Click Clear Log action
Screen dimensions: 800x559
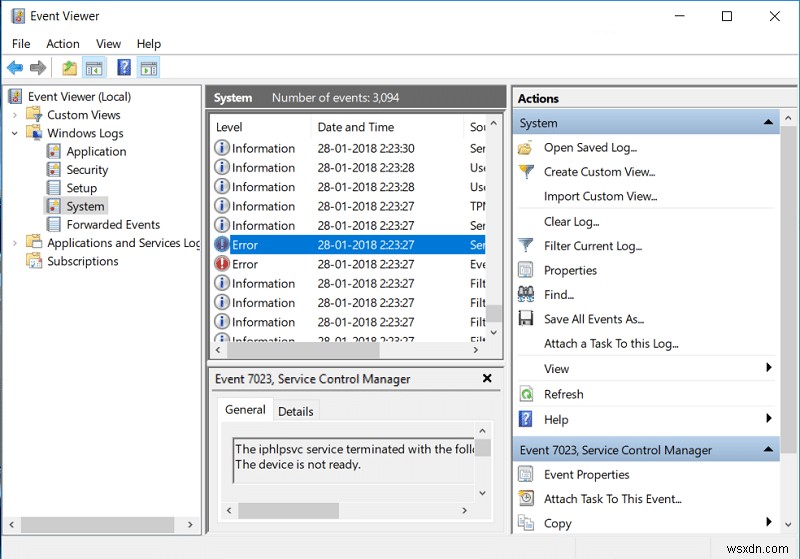[571, 221]
